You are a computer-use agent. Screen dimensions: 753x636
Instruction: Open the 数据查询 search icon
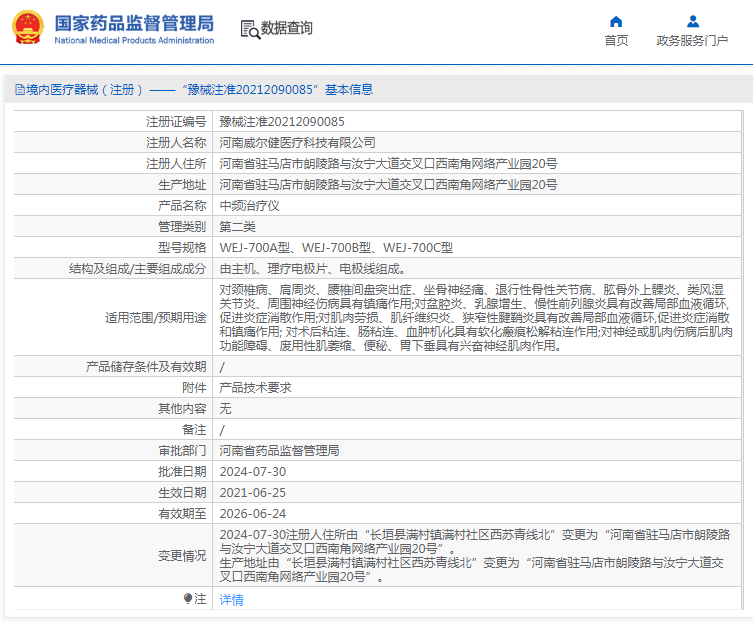[x=250, y=29]
